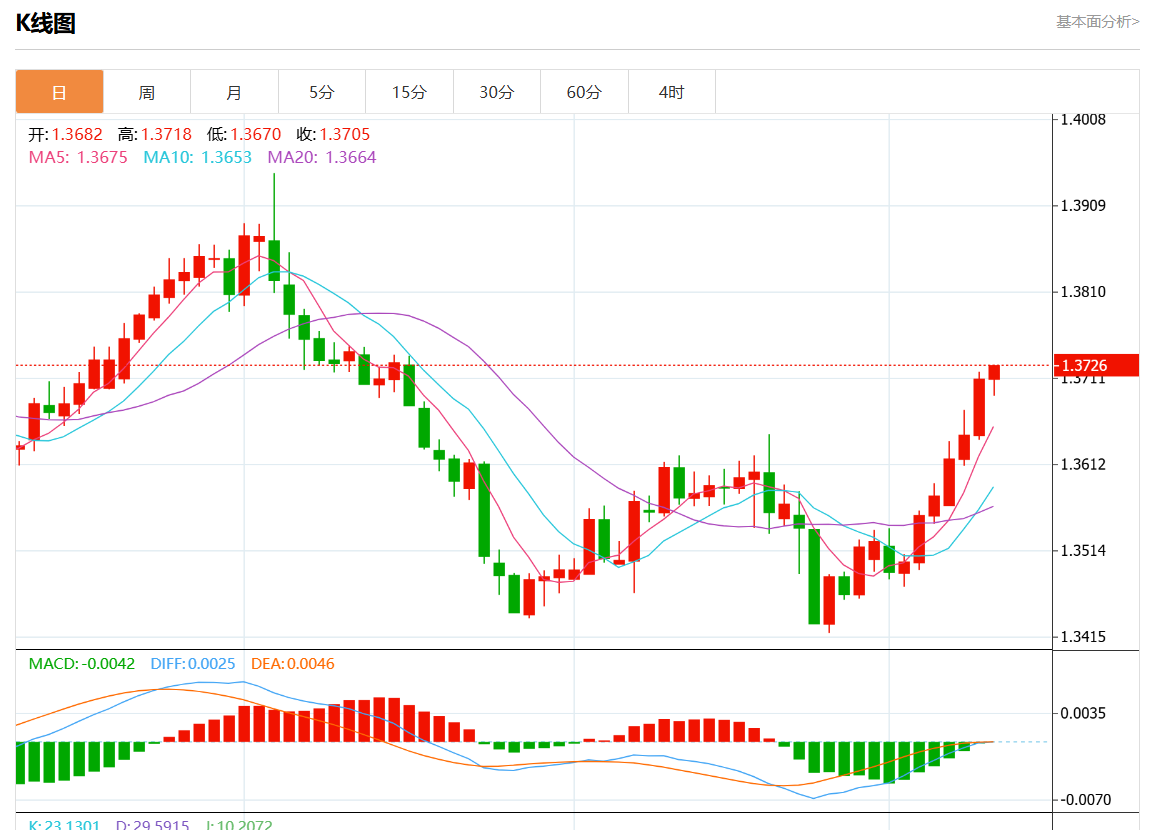Open the 基本面分析> link
1161x830 pixels.
click(1097, 21)
